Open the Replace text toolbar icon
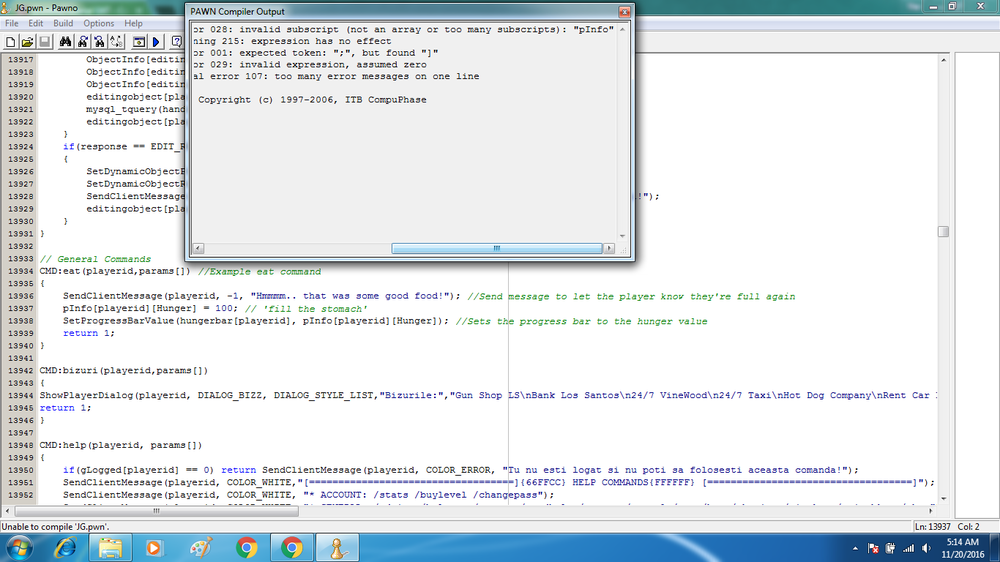Screen dimensions: 1000x562 click(x=117, y=42)
